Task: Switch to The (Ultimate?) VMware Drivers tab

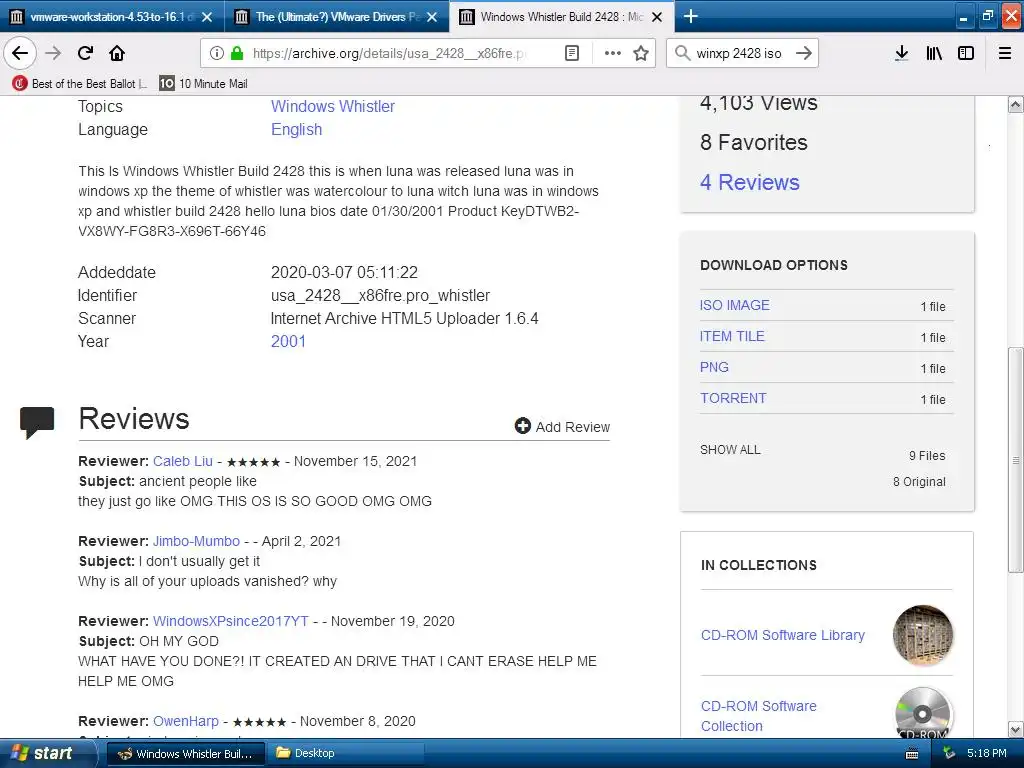Action: click(x=337, y=16)
